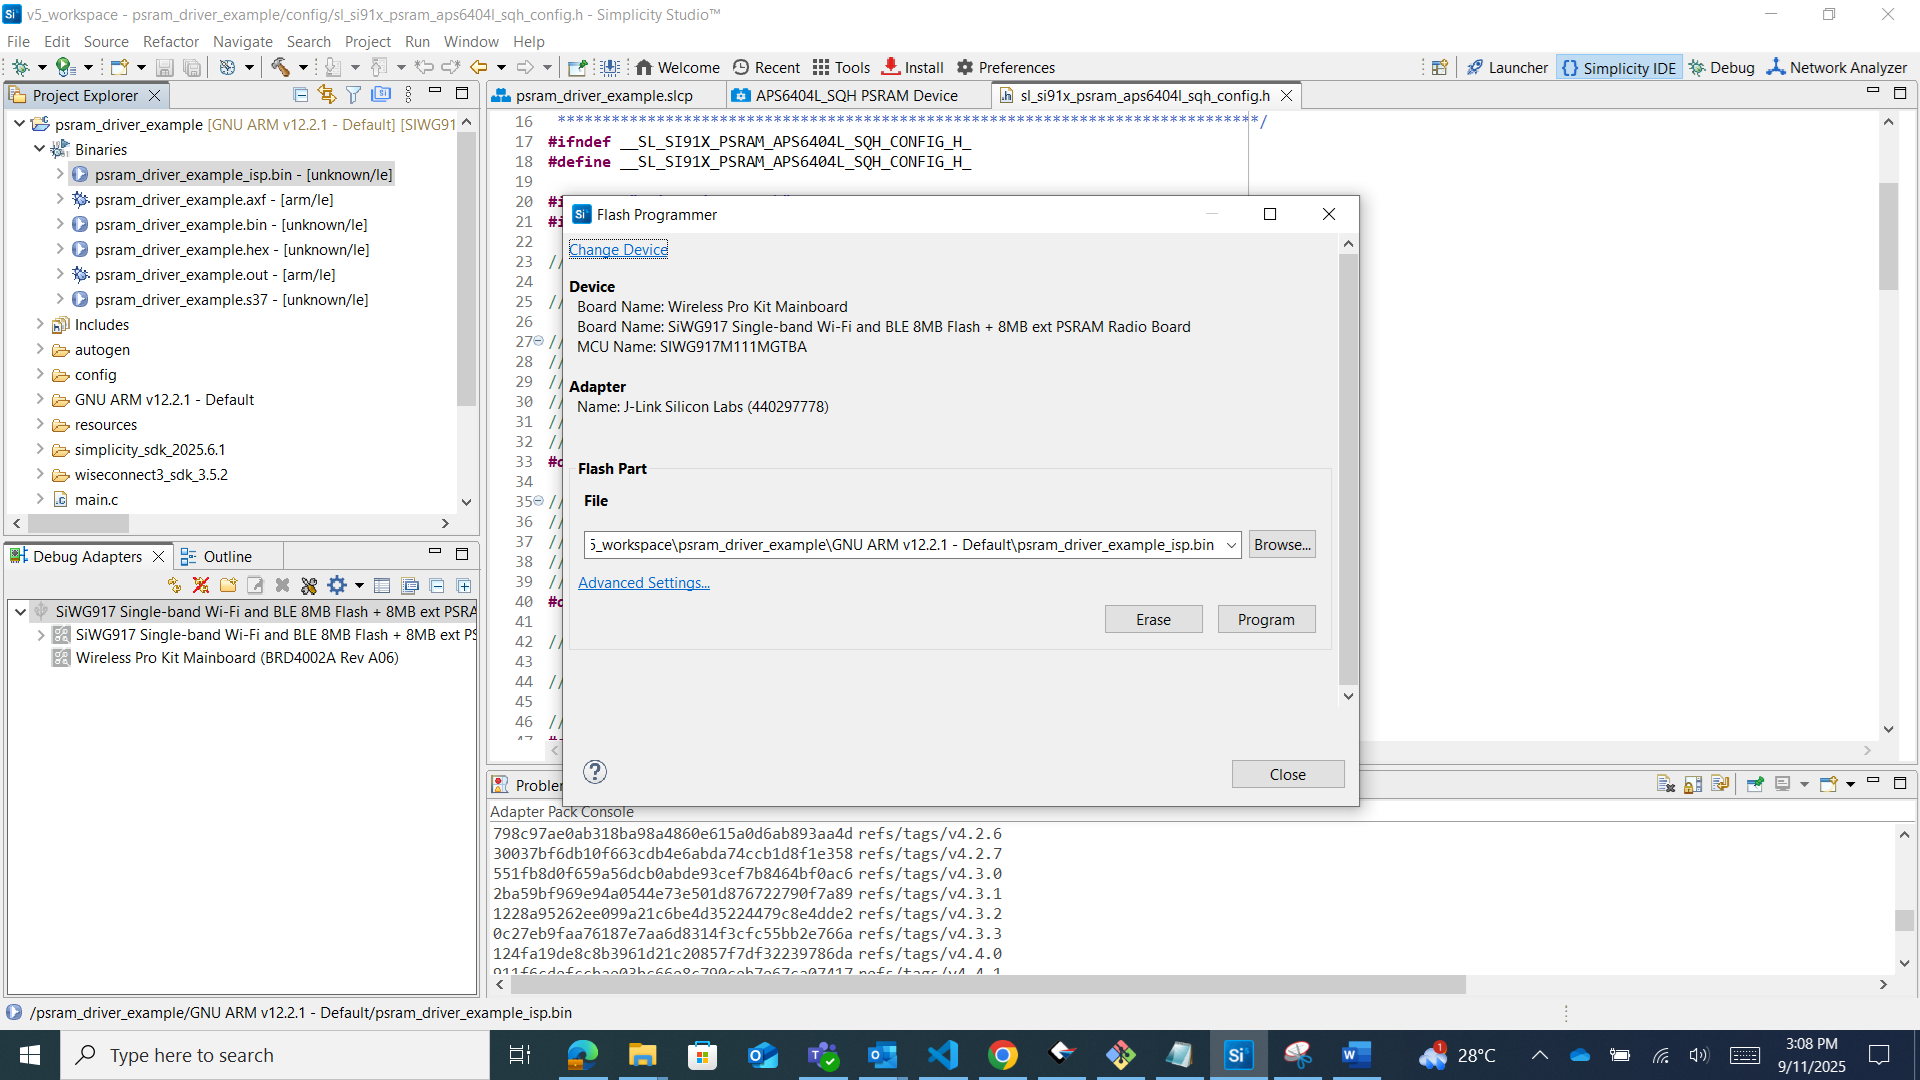Click Disconnect all adapters icon
This screenshot has width=1920, height=1080.
[x=201, y=585]
